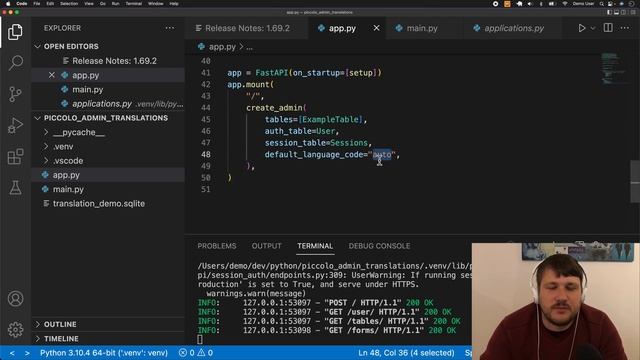Click the breadcrumb ellipsis after app.py

pos(249,47)
